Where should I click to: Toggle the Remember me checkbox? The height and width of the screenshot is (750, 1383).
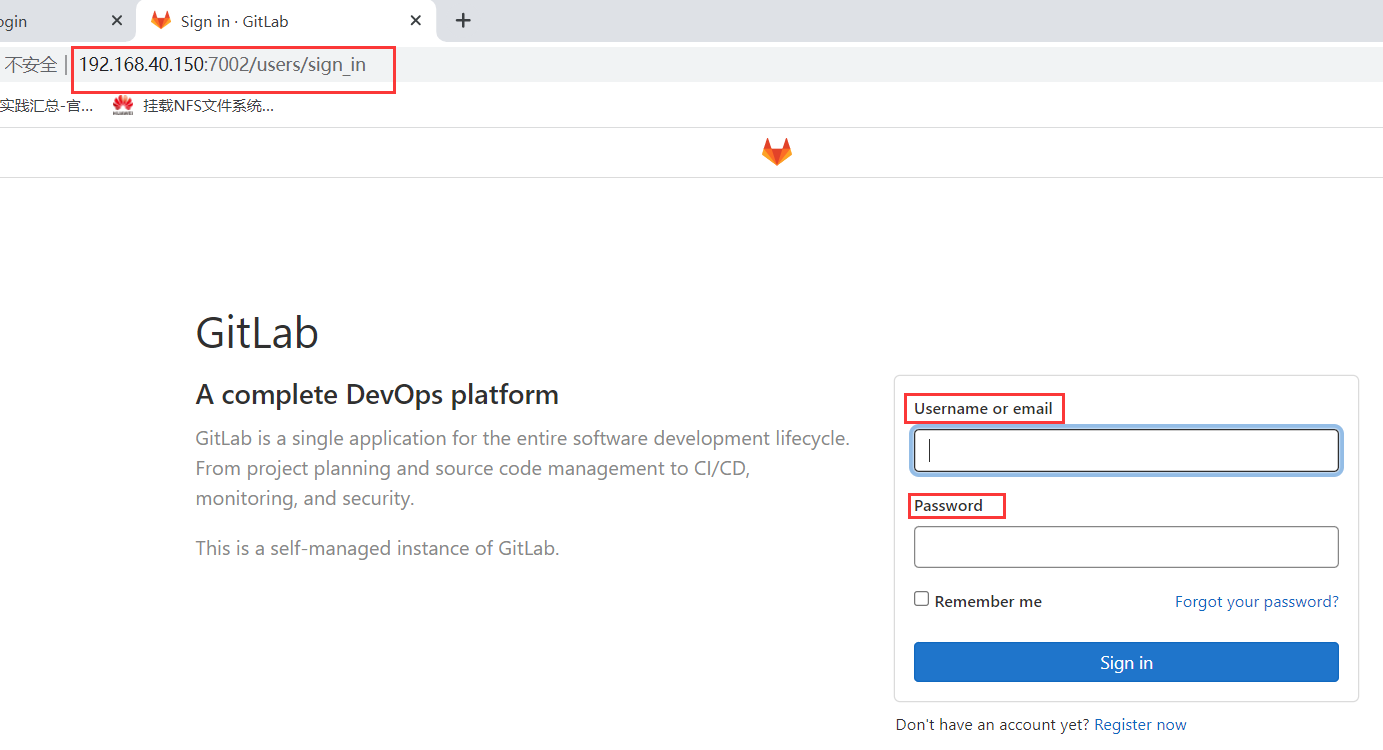pyautogui.click(x=921, y=599)
